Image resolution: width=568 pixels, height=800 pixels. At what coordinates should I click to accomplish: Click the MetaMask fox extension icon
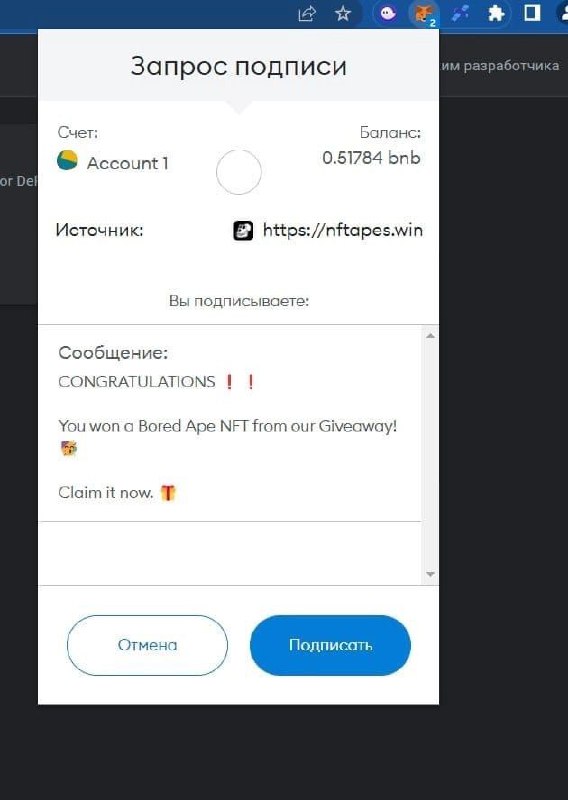424,13
